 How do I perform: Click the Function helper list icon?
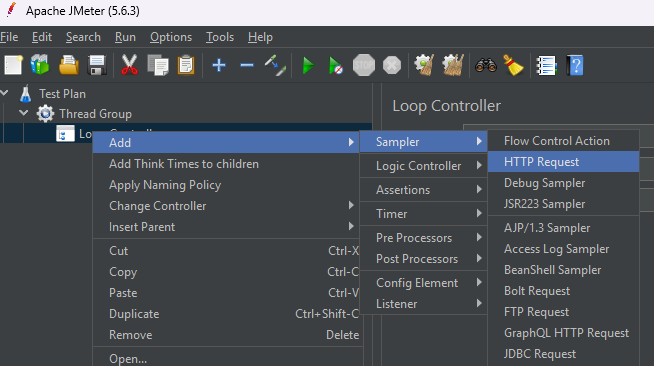[x=546, y=65]
